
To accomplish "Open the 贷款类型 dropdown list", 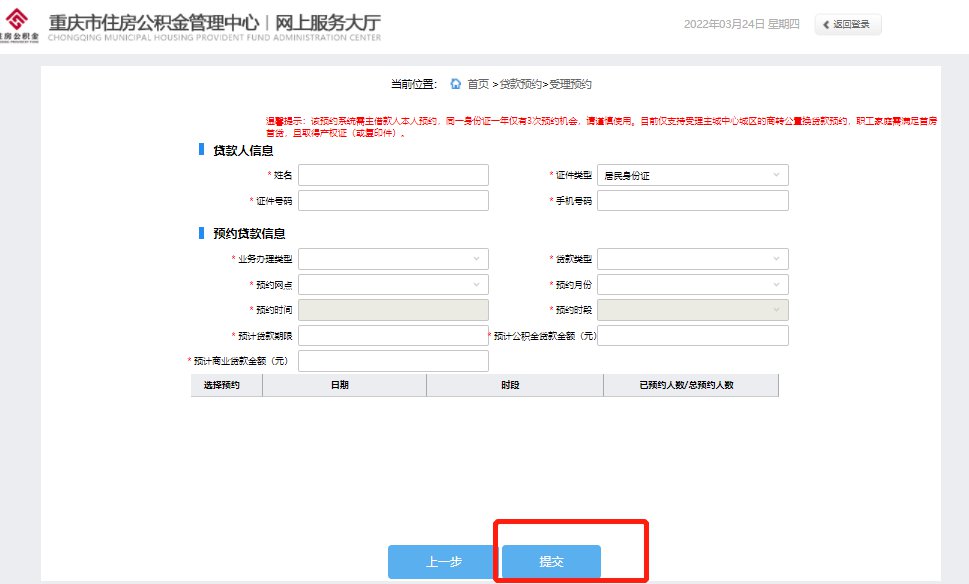I will [692, 259].
